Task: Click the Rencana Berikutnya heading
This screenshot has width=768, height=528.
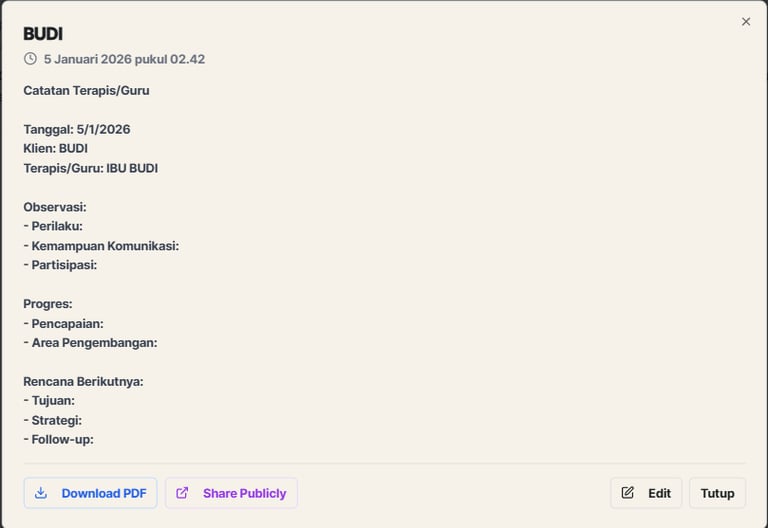Action: tap(83, 381)
